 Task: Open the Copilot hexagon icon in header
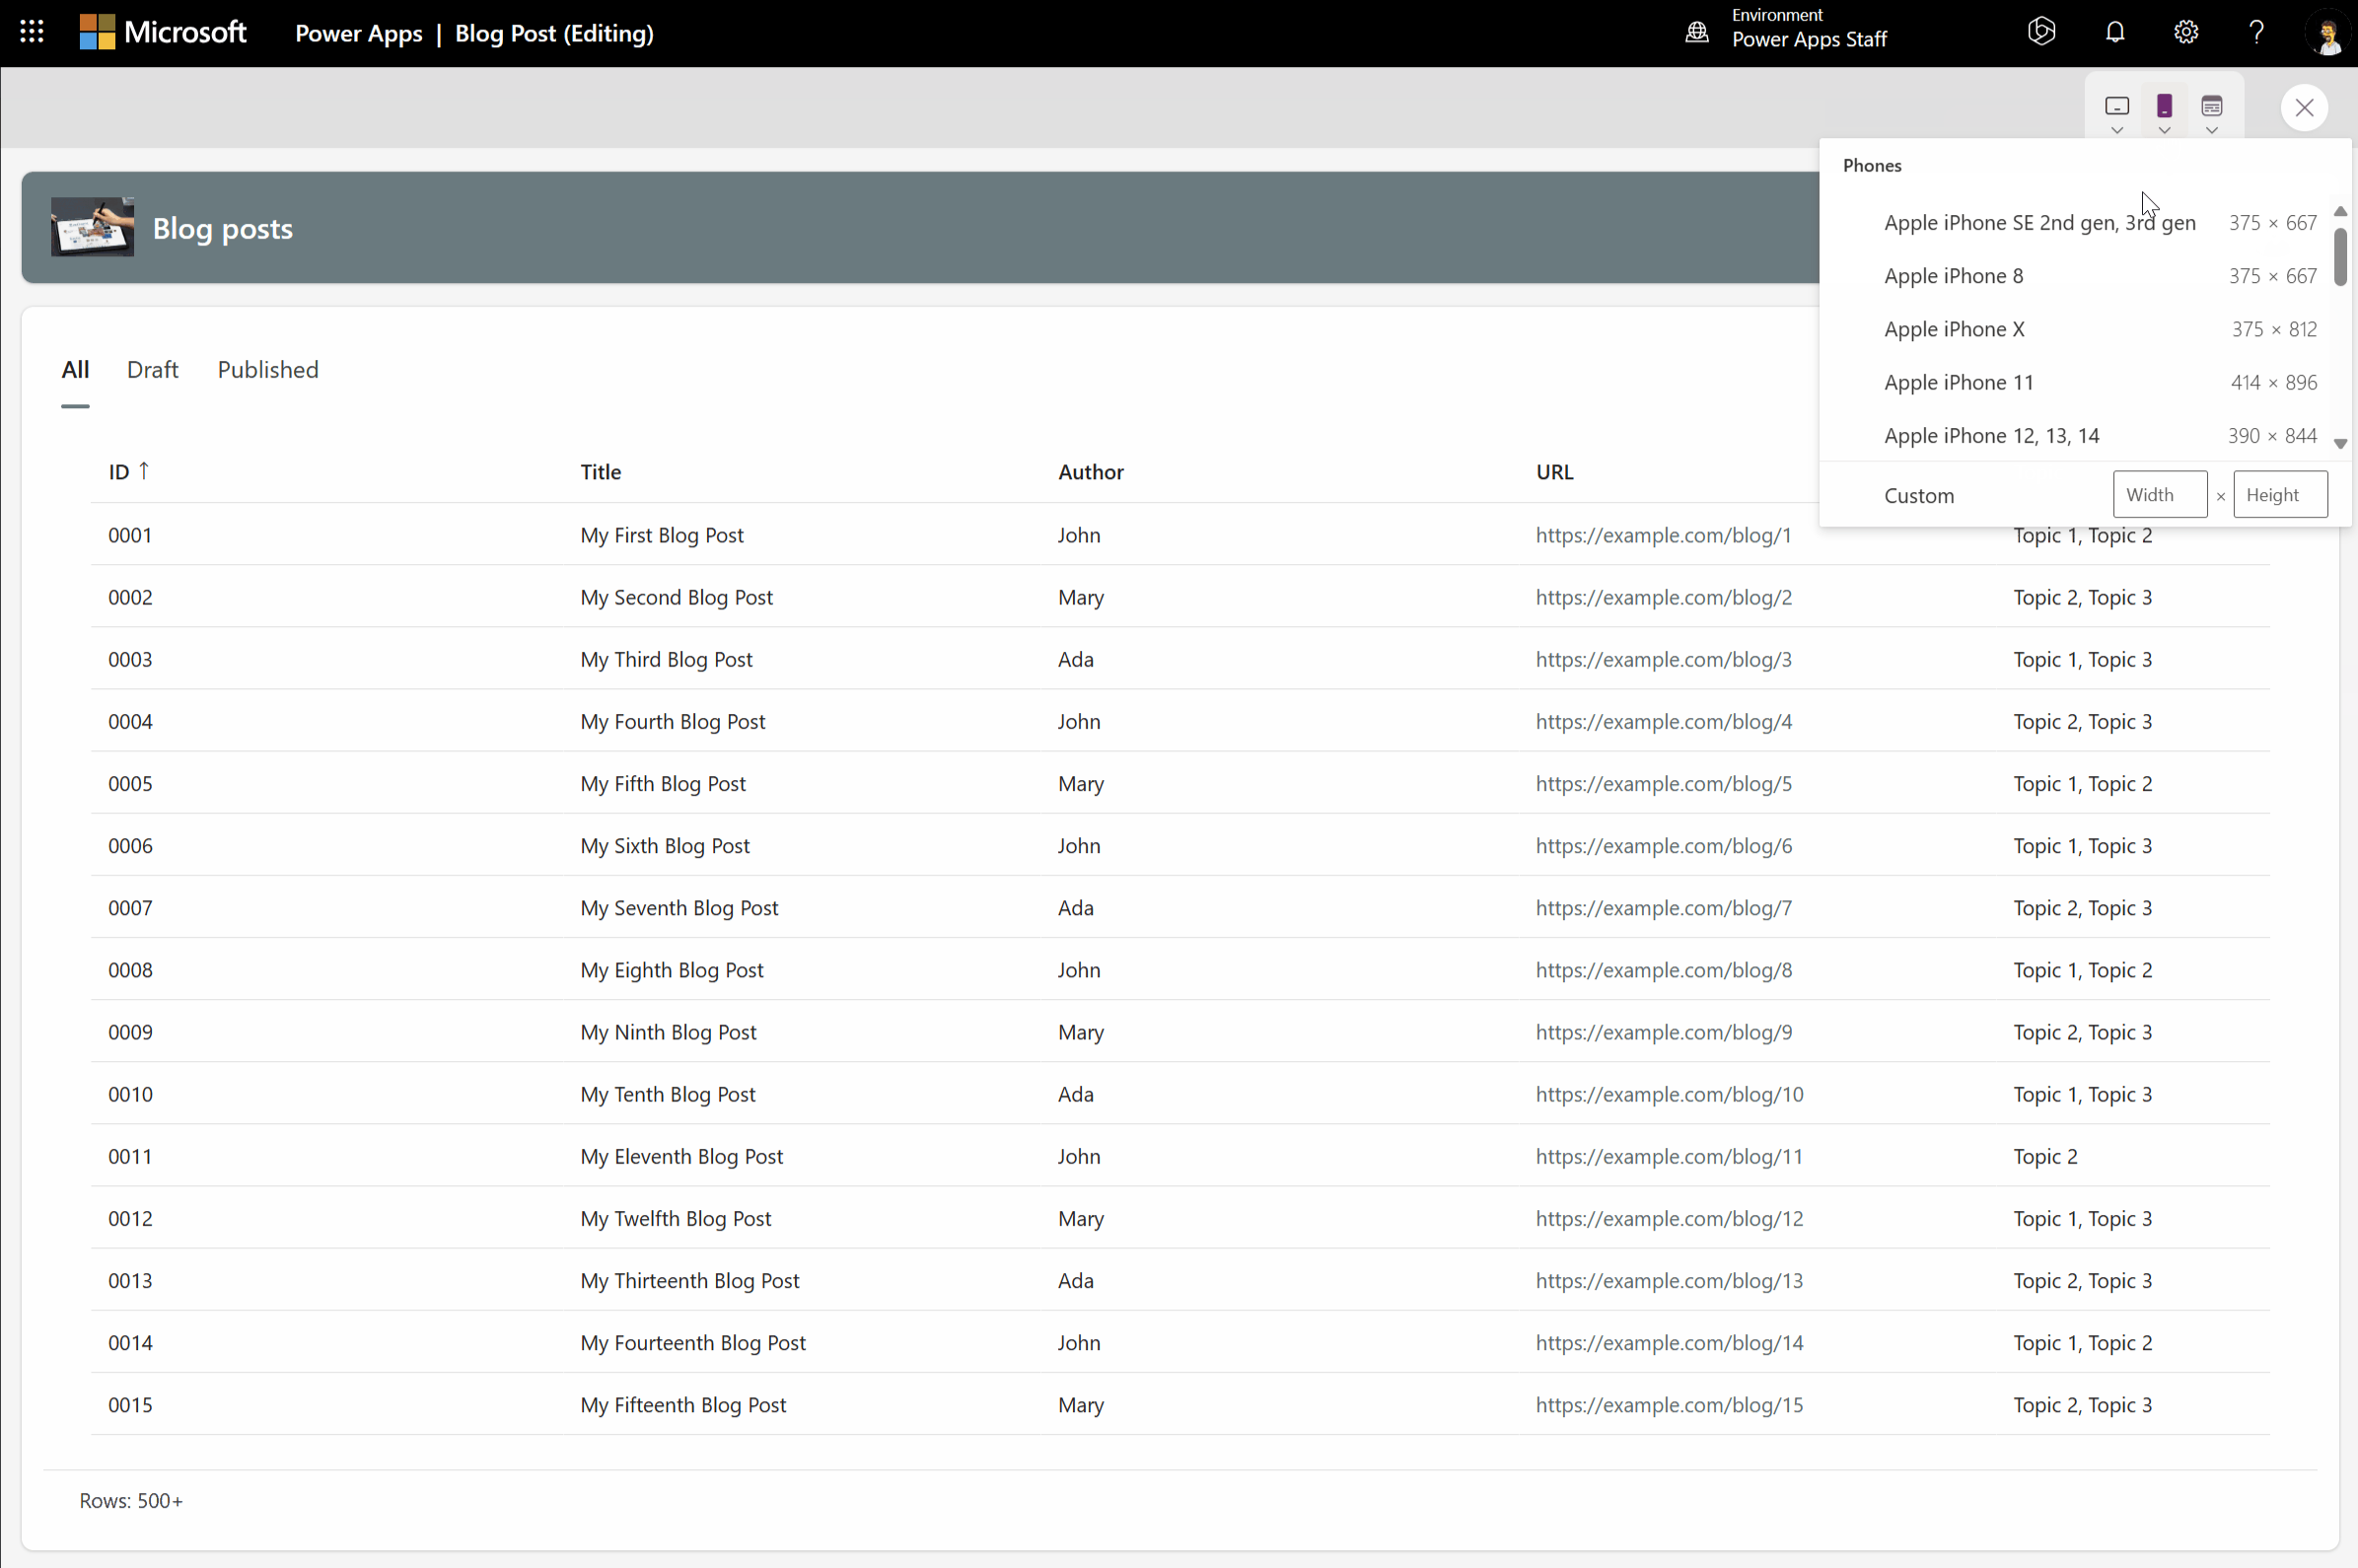point(2041,32)
